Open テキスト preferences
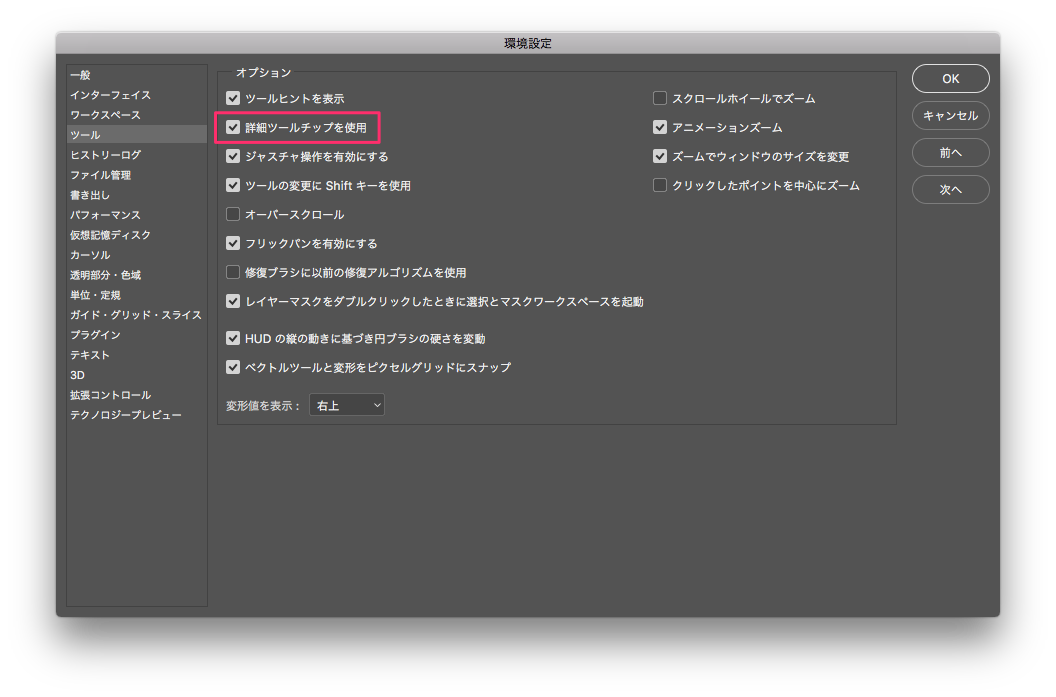This screenshot has width=1056, height=697. coord(137,355)
